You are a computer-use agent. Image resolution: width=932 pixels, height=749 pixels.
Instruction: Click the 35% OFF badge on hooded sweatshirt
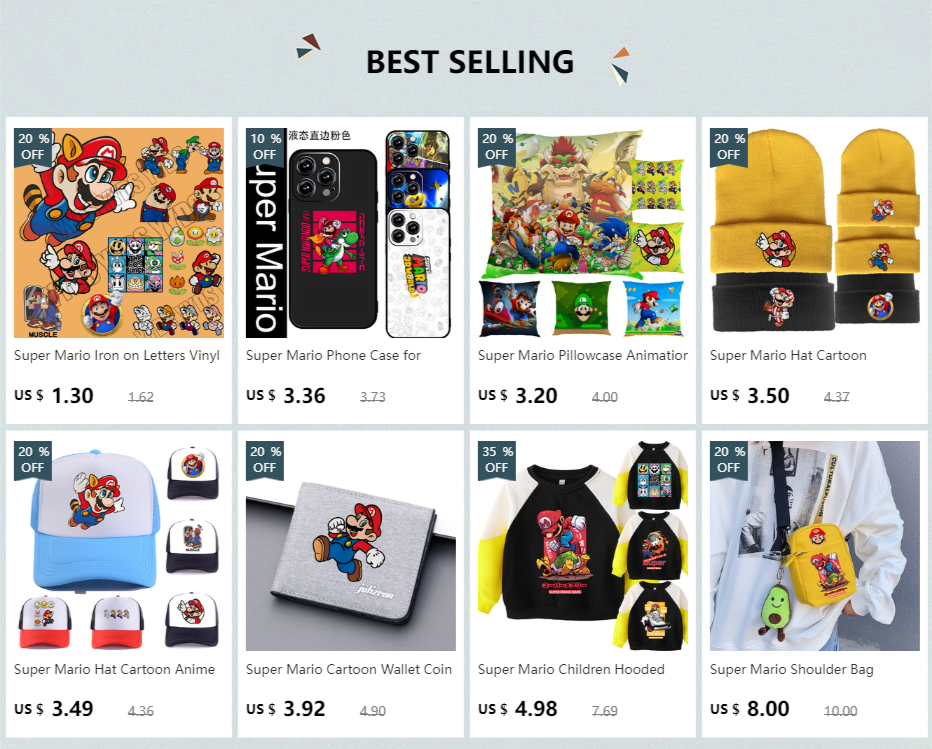coord(497,460)
